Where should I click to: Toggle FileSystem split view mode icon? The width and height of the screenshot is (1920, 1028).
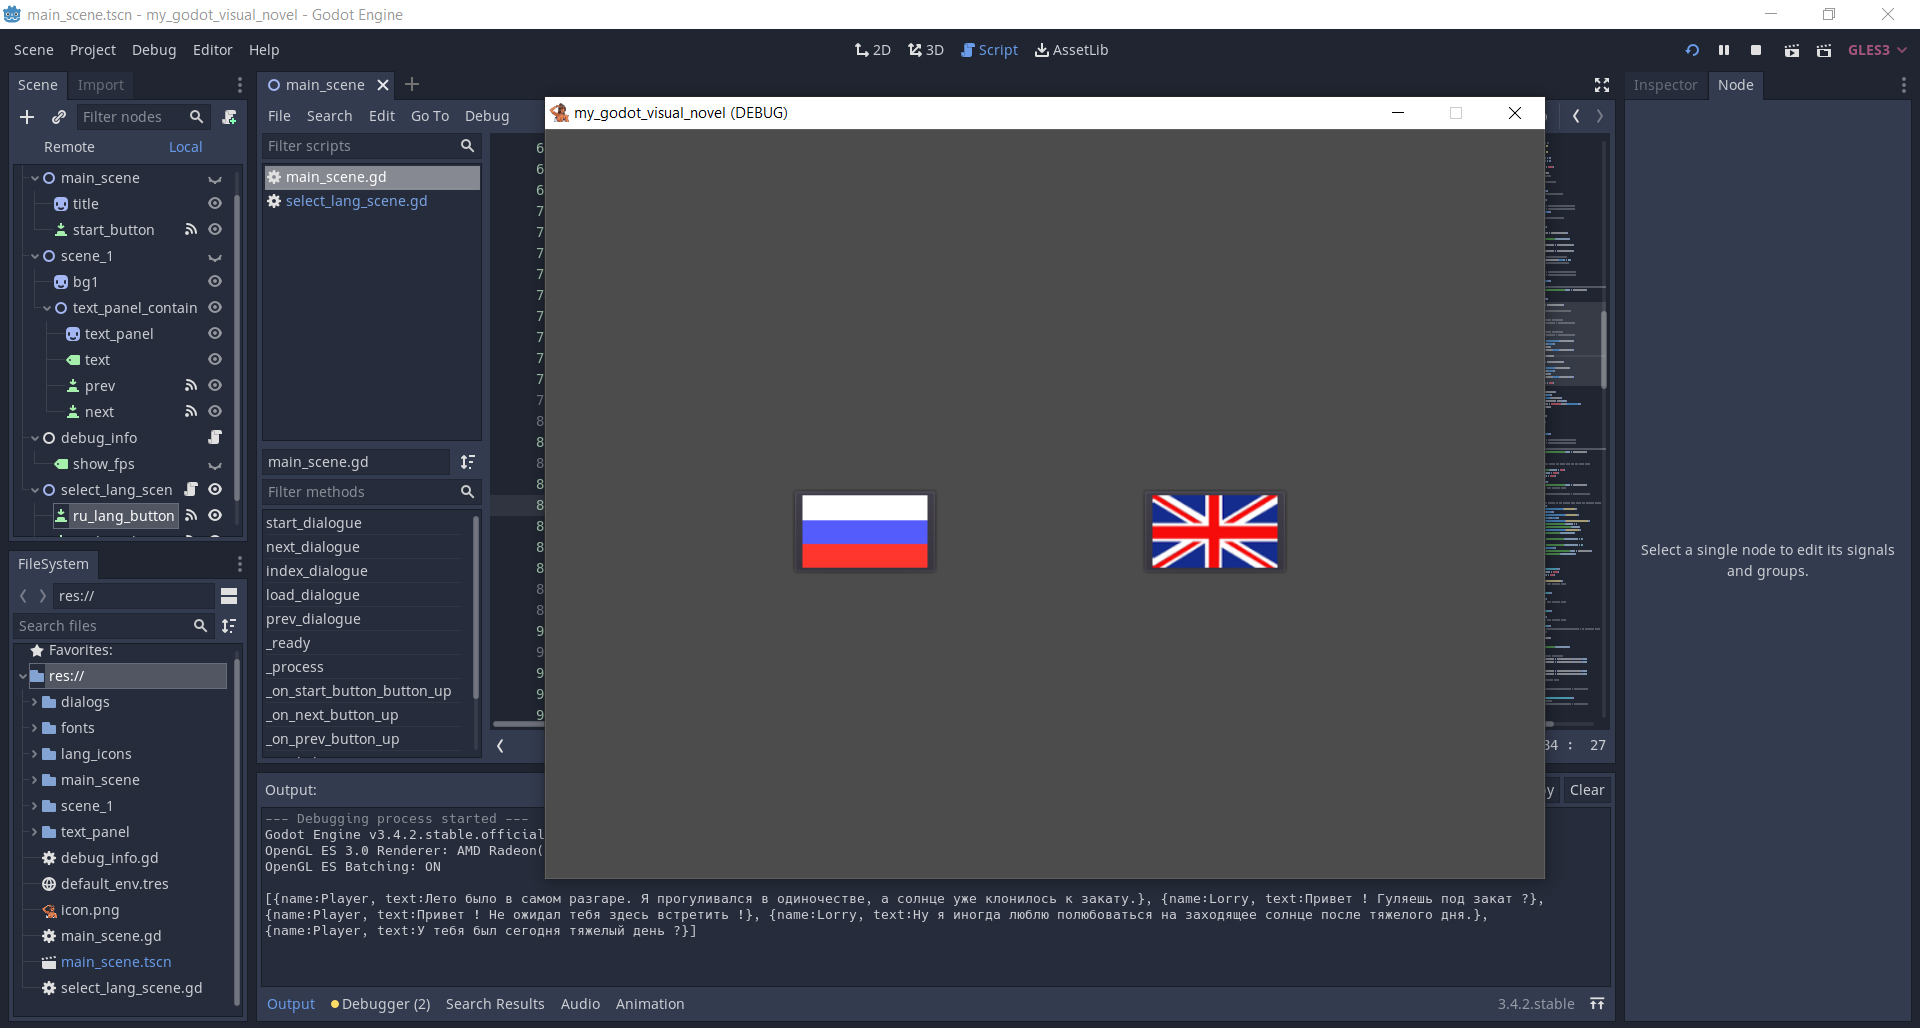pos(229,596)
